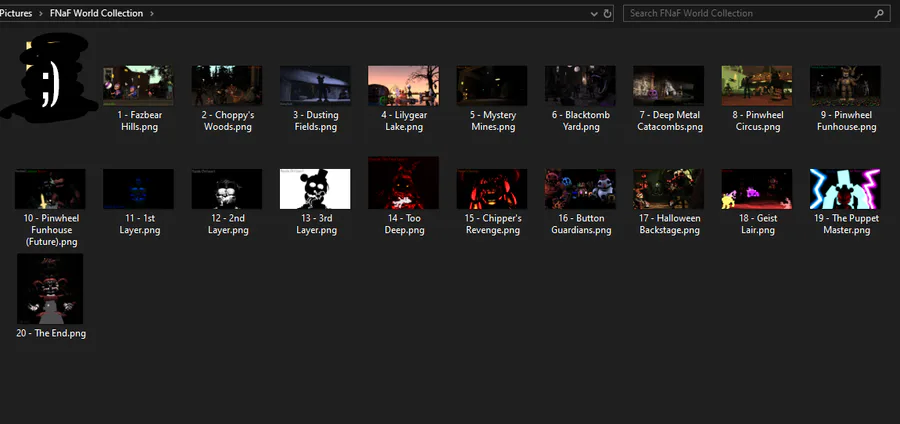Select 7 - Deep Metal Catacombs thumbnail
The height and width of the screenshot is (424, 900).
[669, 85]
